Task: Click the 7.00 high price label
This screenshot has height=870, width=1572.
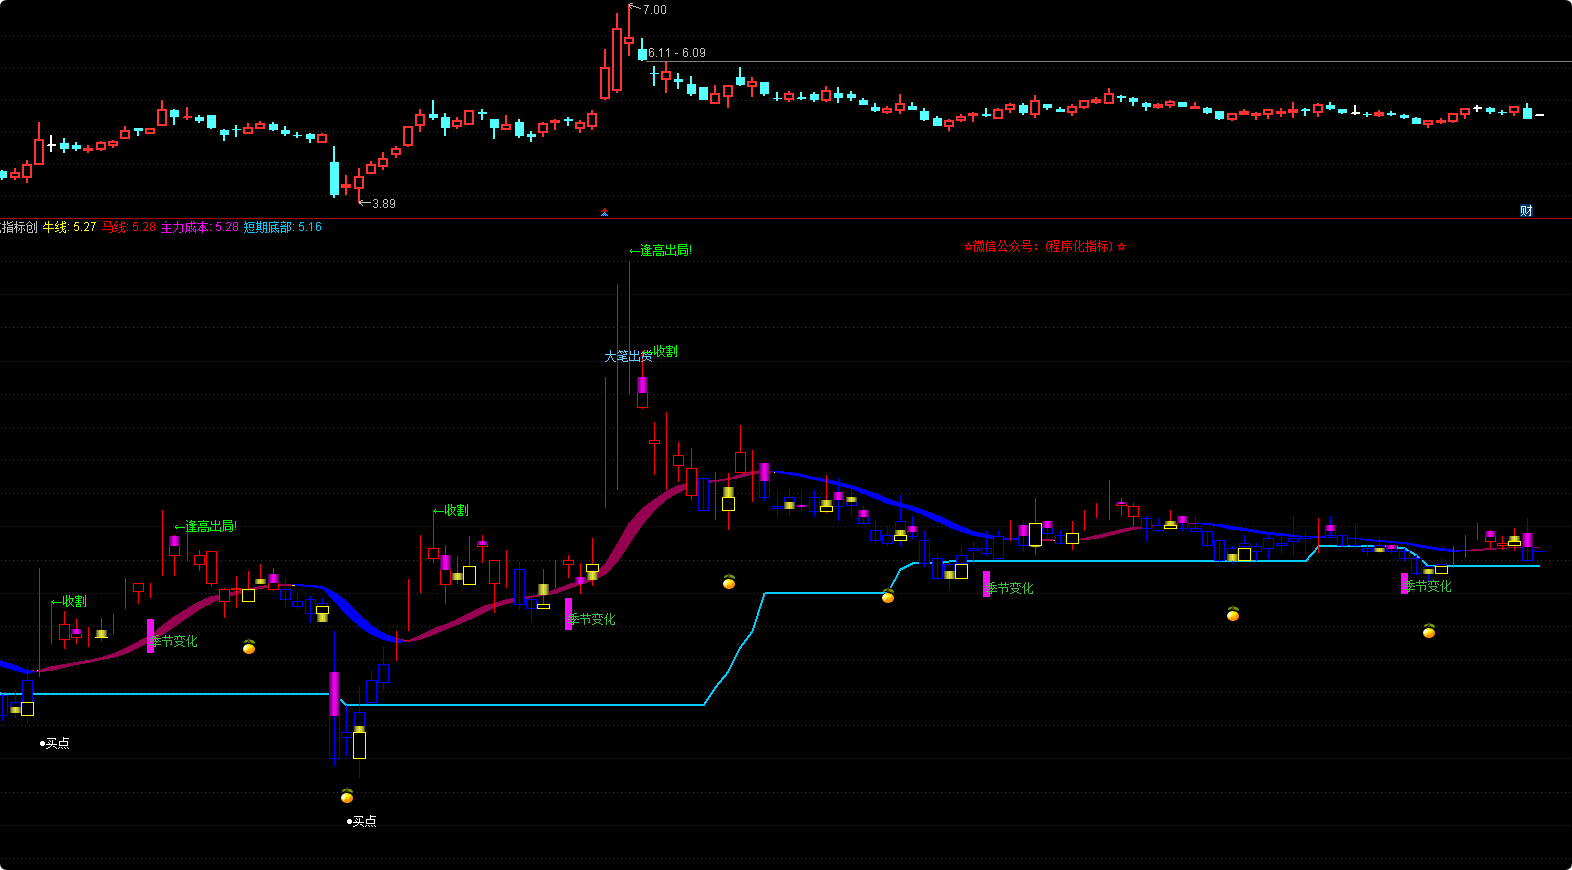Action: [x=654, y=10]
